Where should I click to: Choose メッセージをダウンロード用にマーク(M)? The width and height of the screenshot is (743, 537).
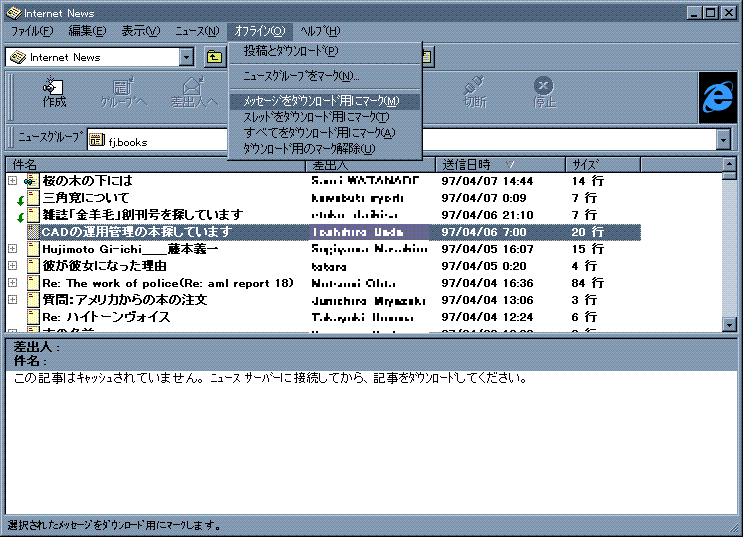(325, 101)
